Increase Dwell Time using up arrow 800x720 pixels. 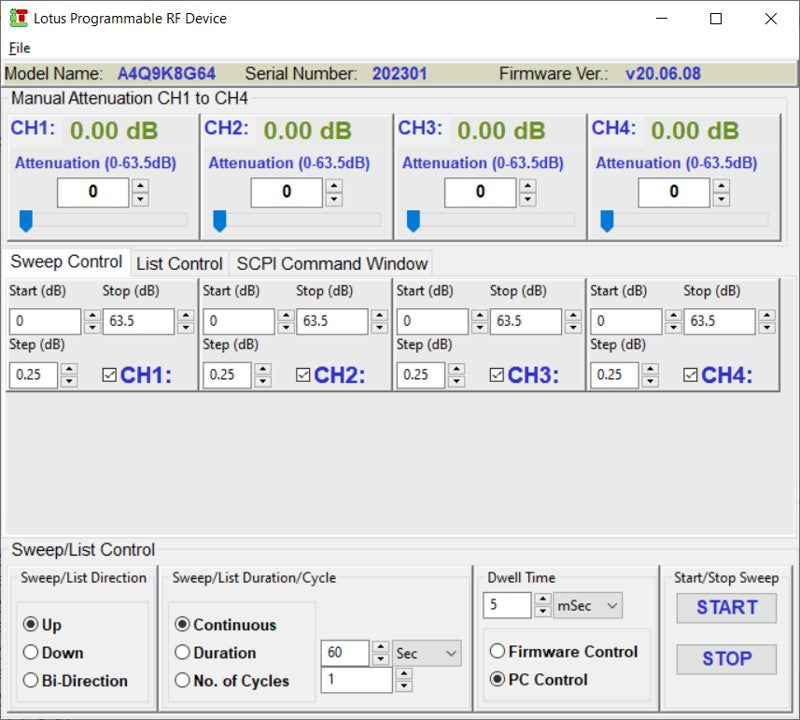click(x=542, y=599)
